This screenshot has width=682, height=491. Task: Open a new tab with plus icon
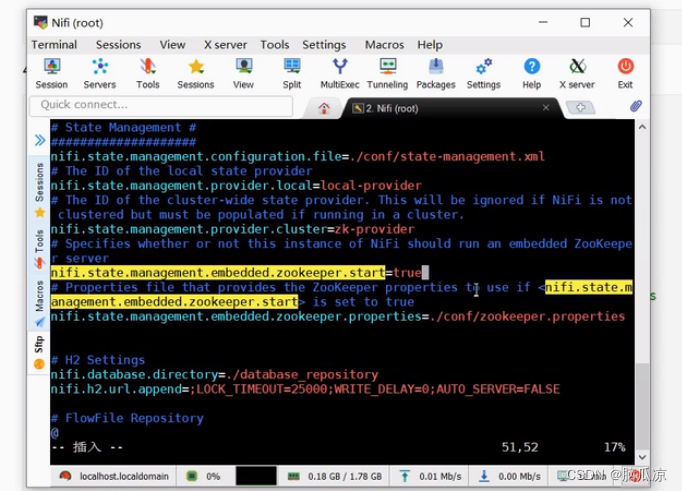click(581, 107)
